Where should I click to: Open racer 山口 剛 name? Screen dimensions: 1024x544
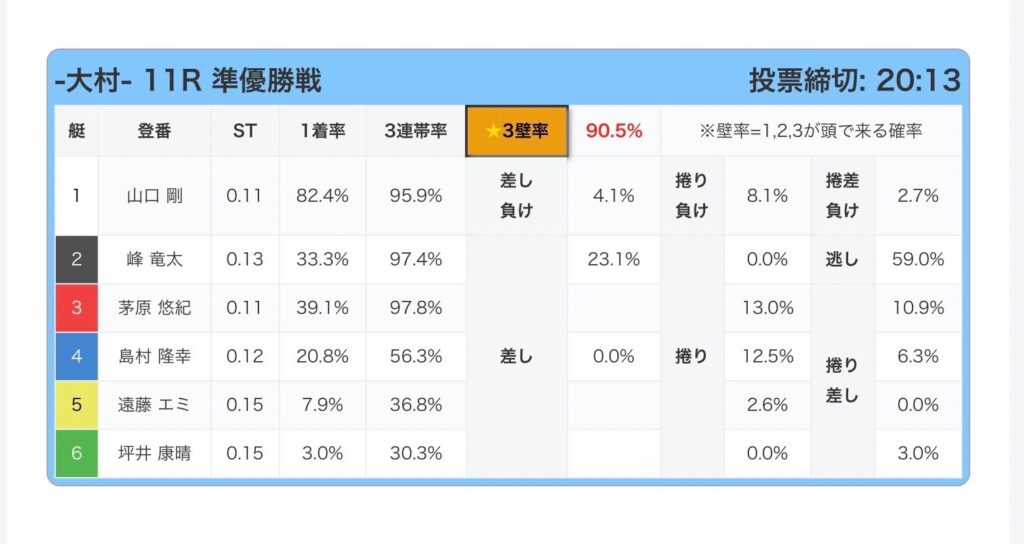point(155,196)
